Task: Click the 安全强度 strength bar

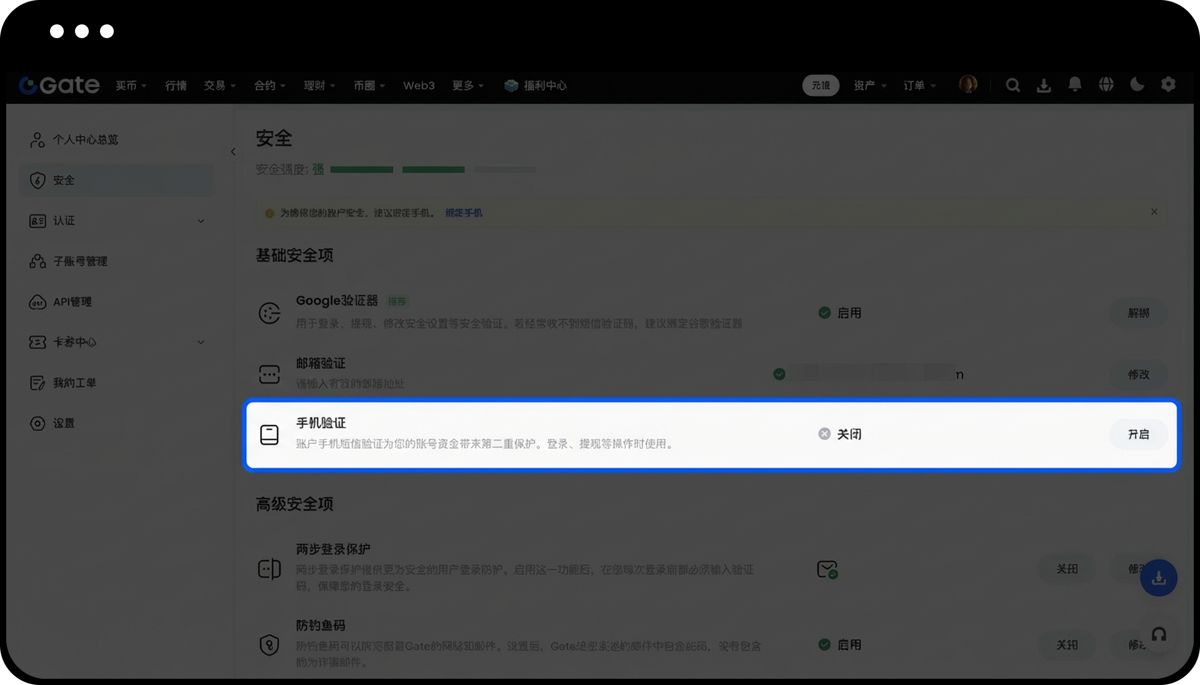Action: point(433,169)
